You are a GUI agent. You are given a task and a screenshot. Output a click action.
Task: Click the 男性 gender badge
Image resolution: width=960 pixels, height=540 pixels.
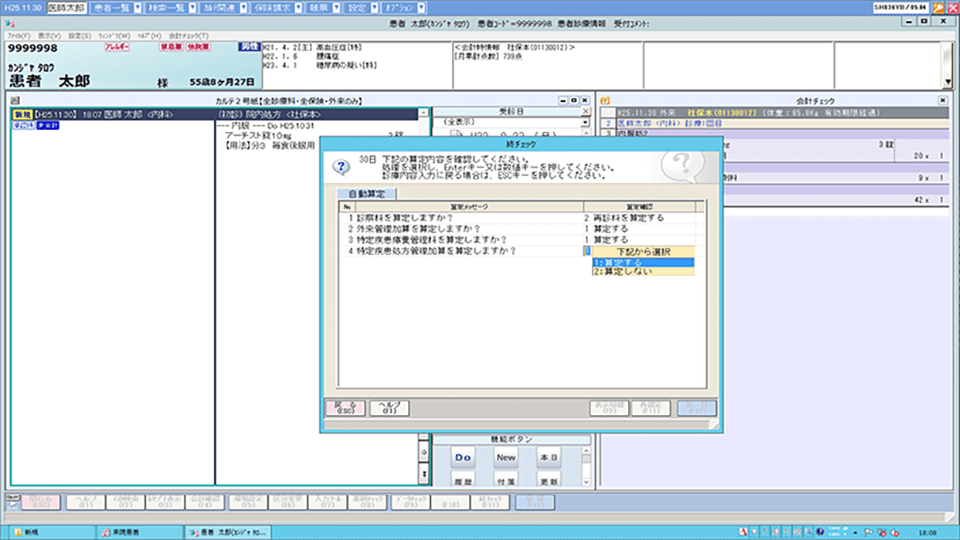tap(251, 47)
